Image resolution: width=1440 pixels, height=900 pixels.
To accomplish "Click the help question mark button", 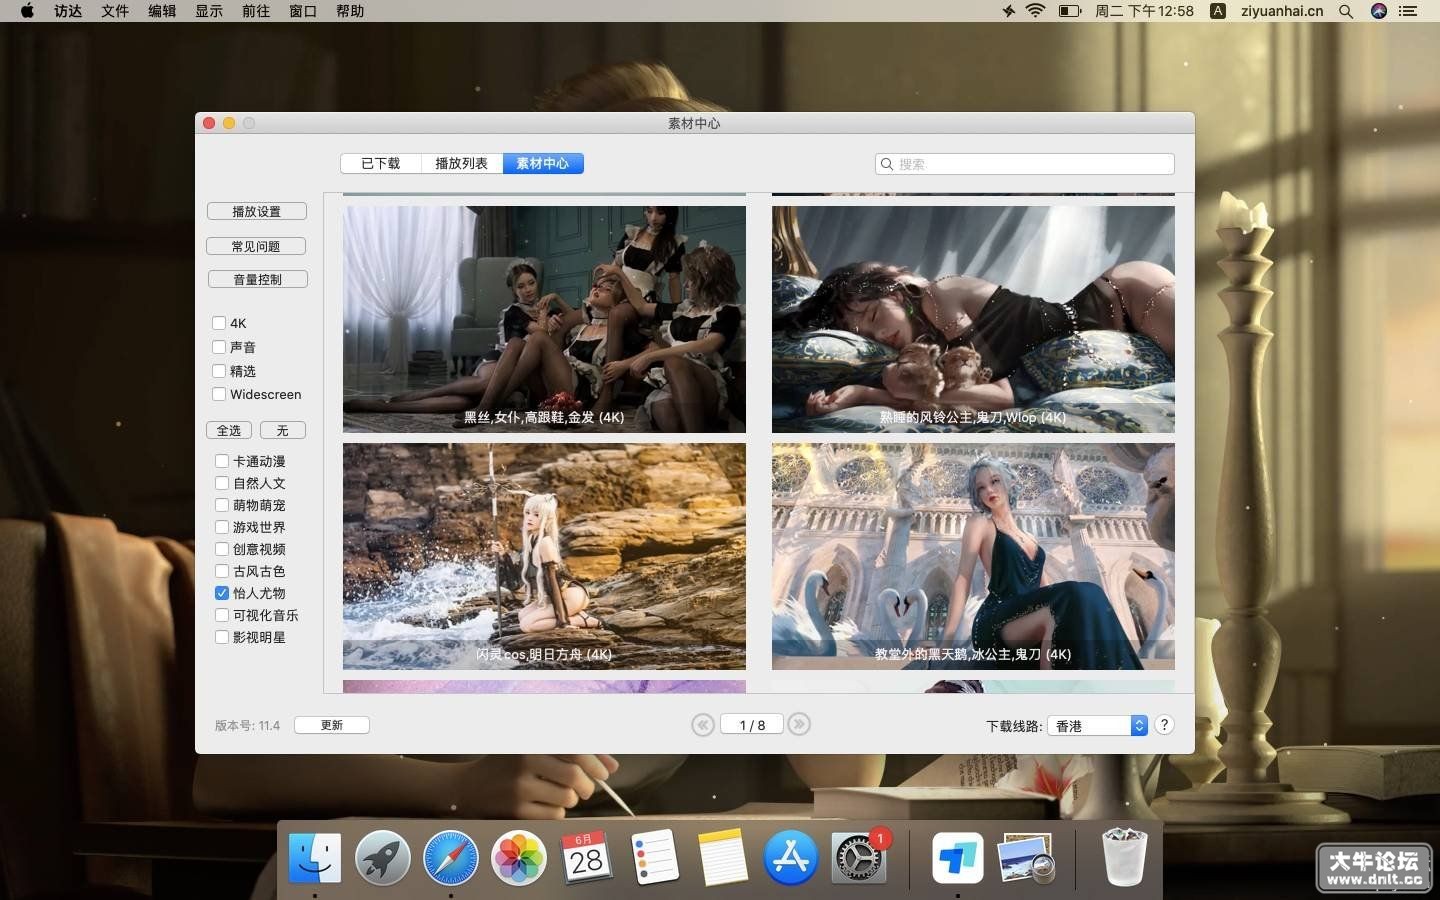I will pos(1164,725).
